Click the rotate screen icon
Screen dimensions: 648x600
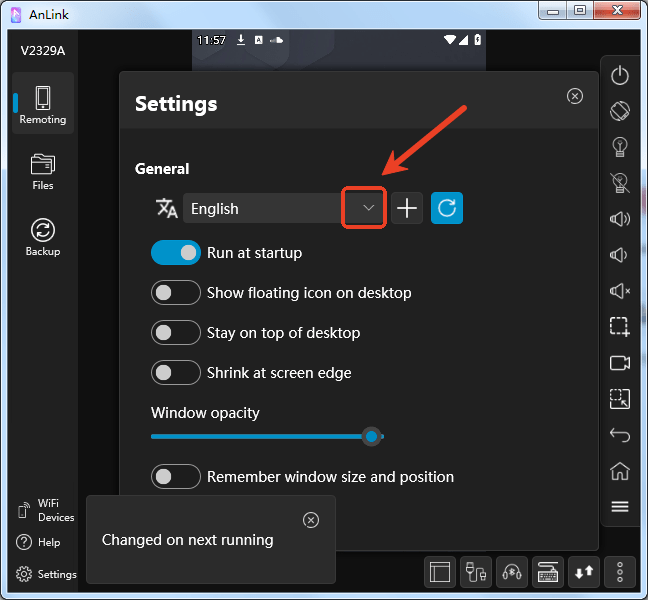click(620, 111)
